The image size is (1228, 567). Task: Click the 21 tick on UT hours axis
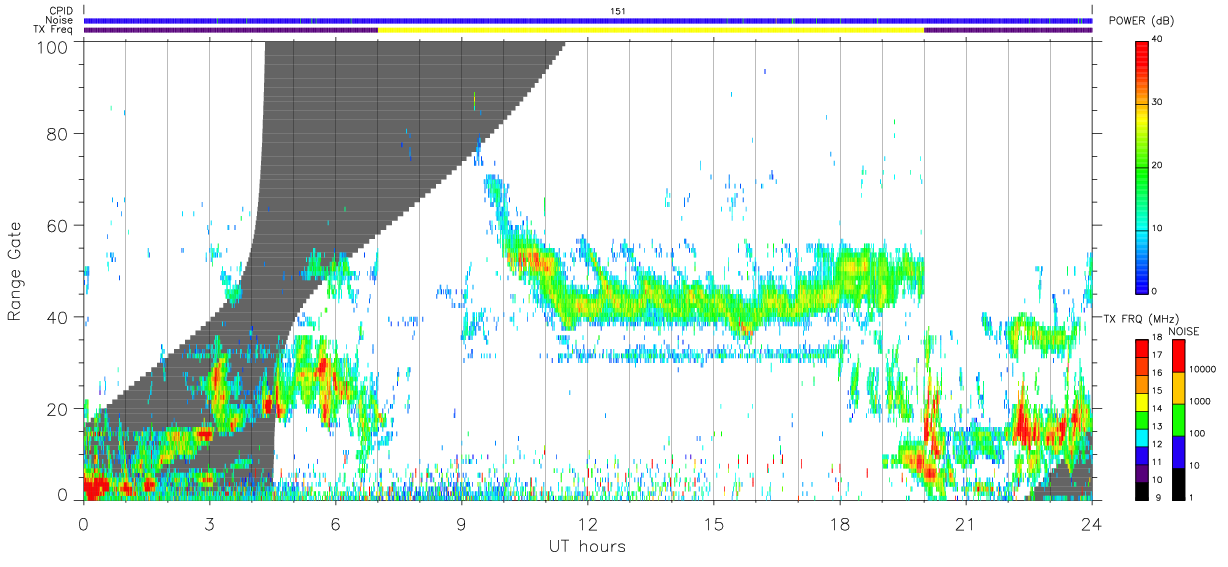coord(966,523)
